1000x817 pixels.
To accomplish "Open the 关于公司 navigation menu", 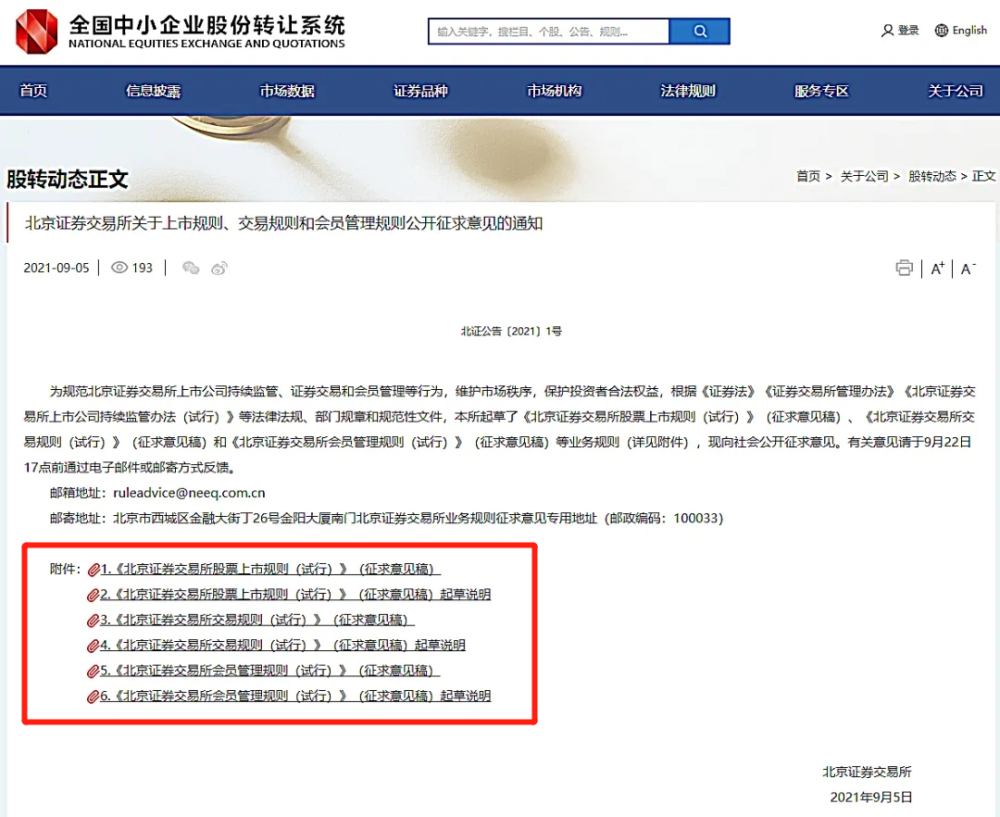I will pyautogui.click(x=955, y=91).
